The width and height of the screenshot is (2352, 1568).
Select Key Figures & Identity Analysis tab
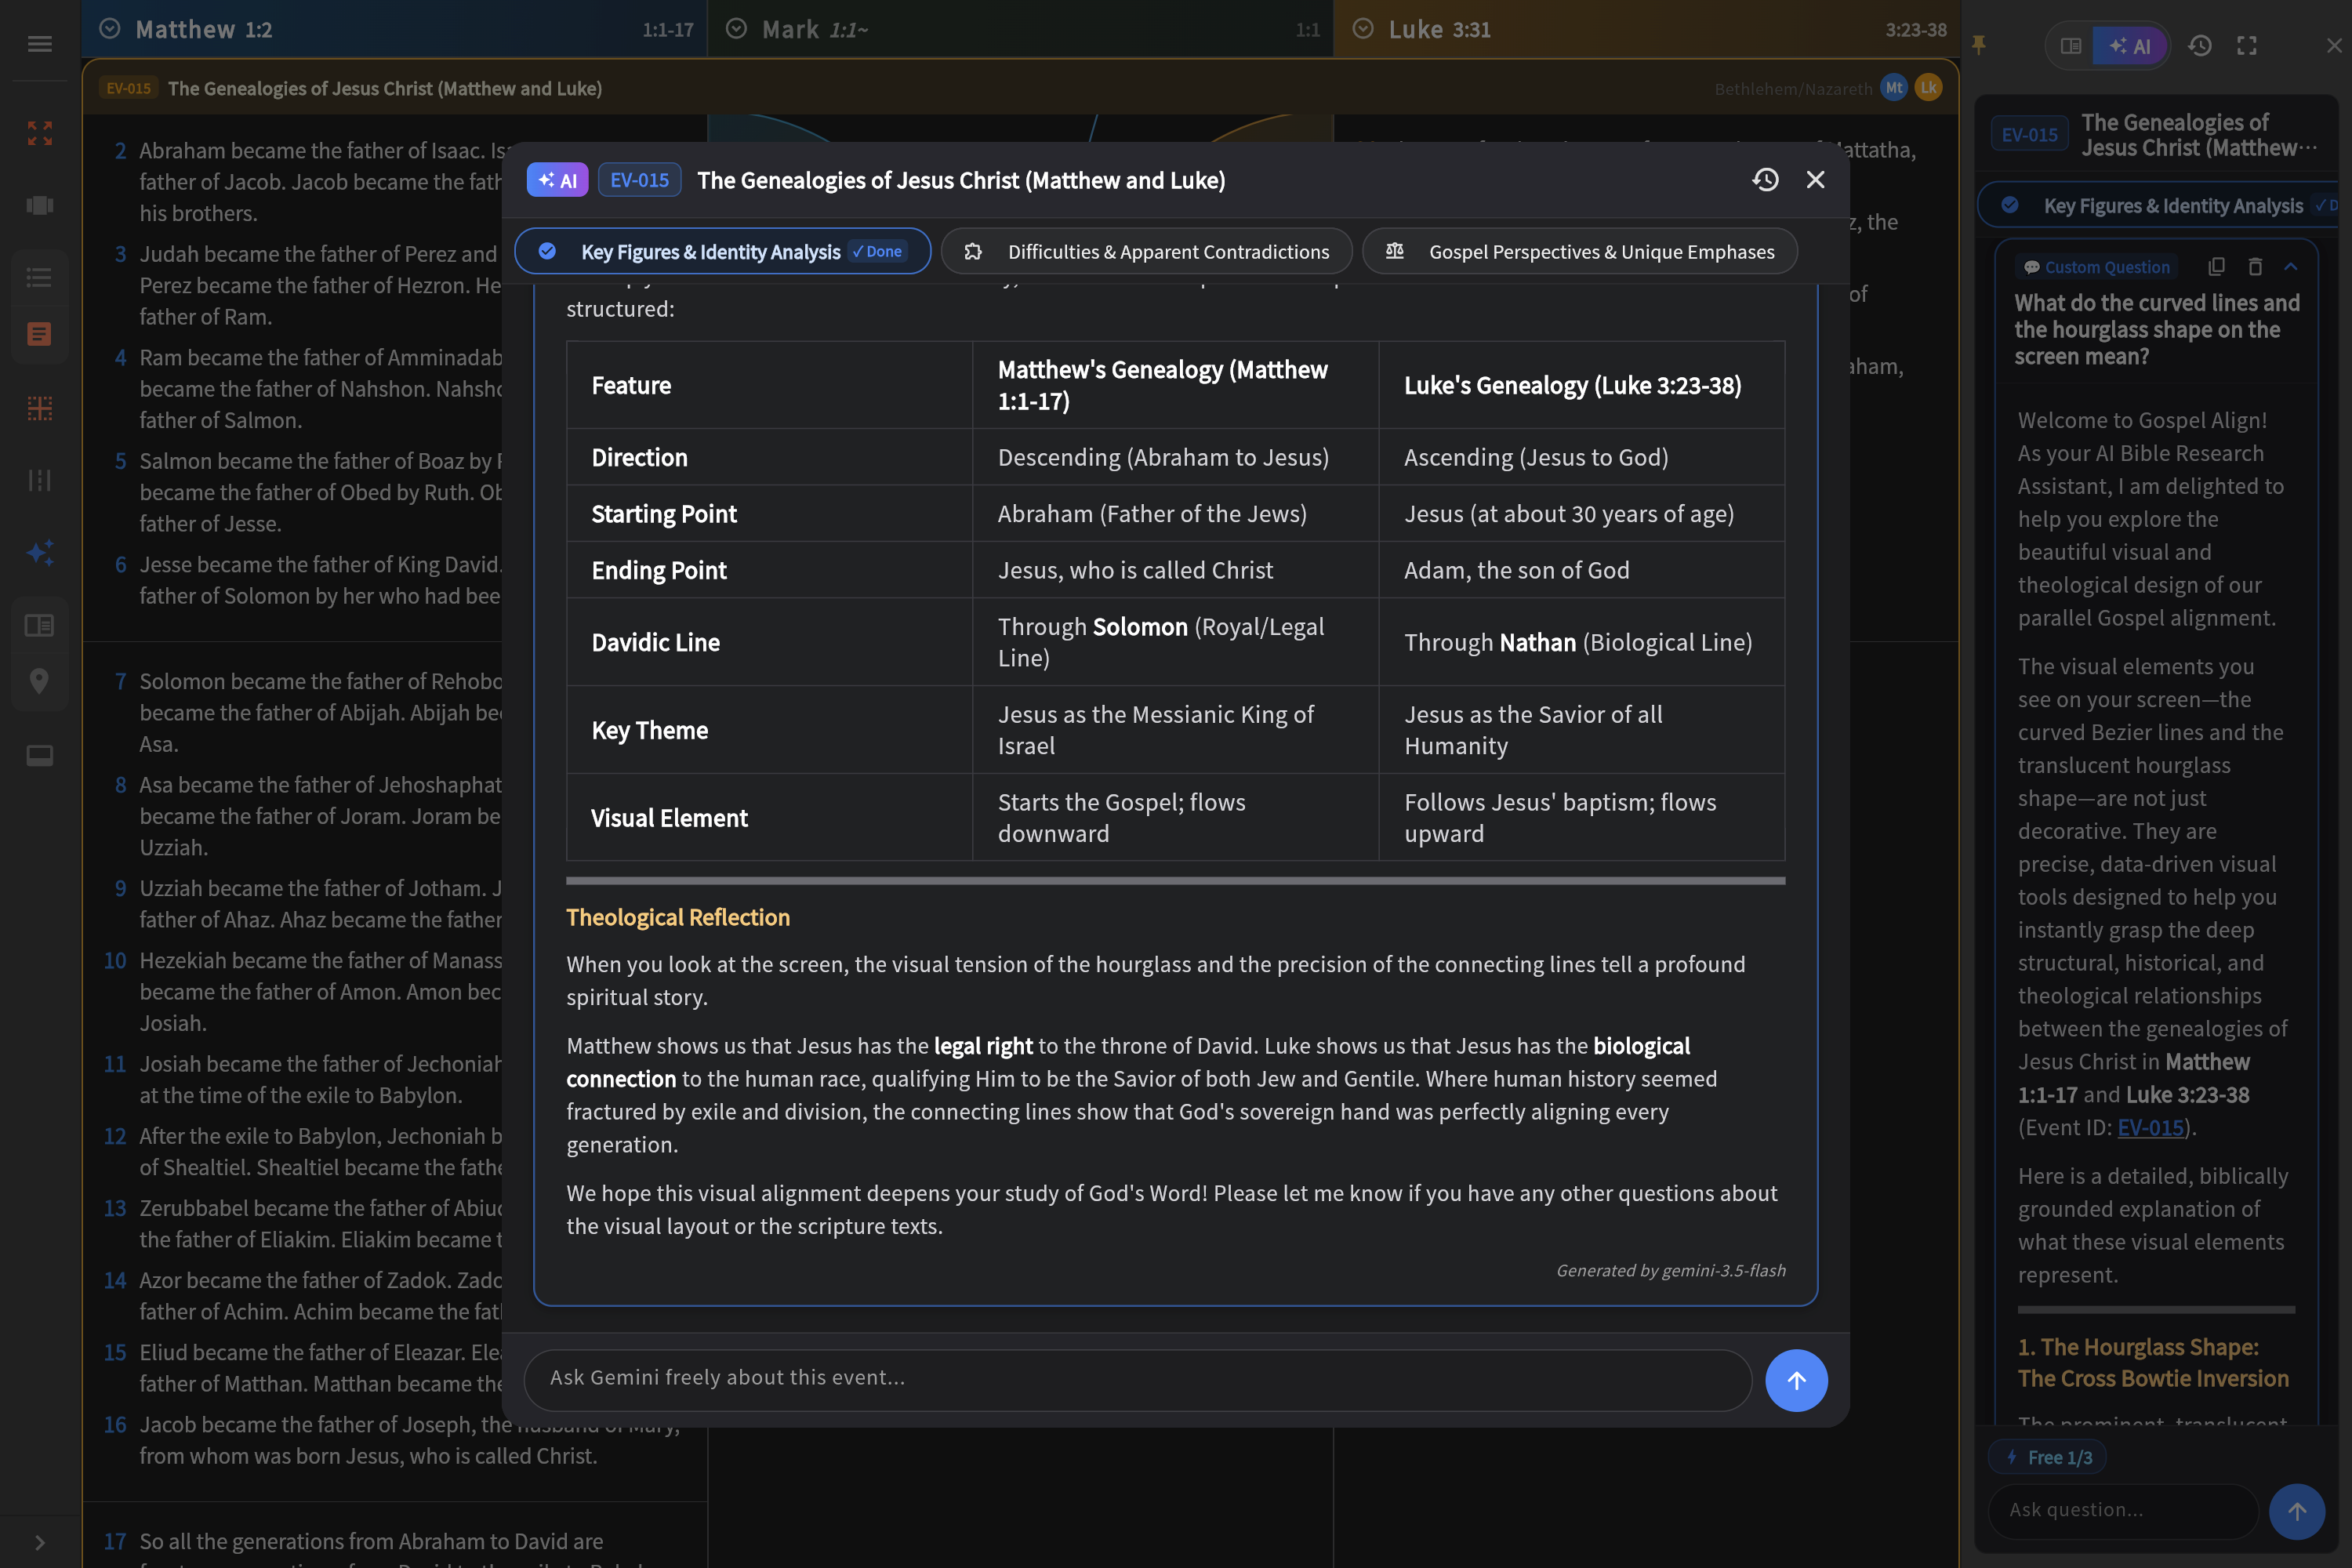coord(722,251)
